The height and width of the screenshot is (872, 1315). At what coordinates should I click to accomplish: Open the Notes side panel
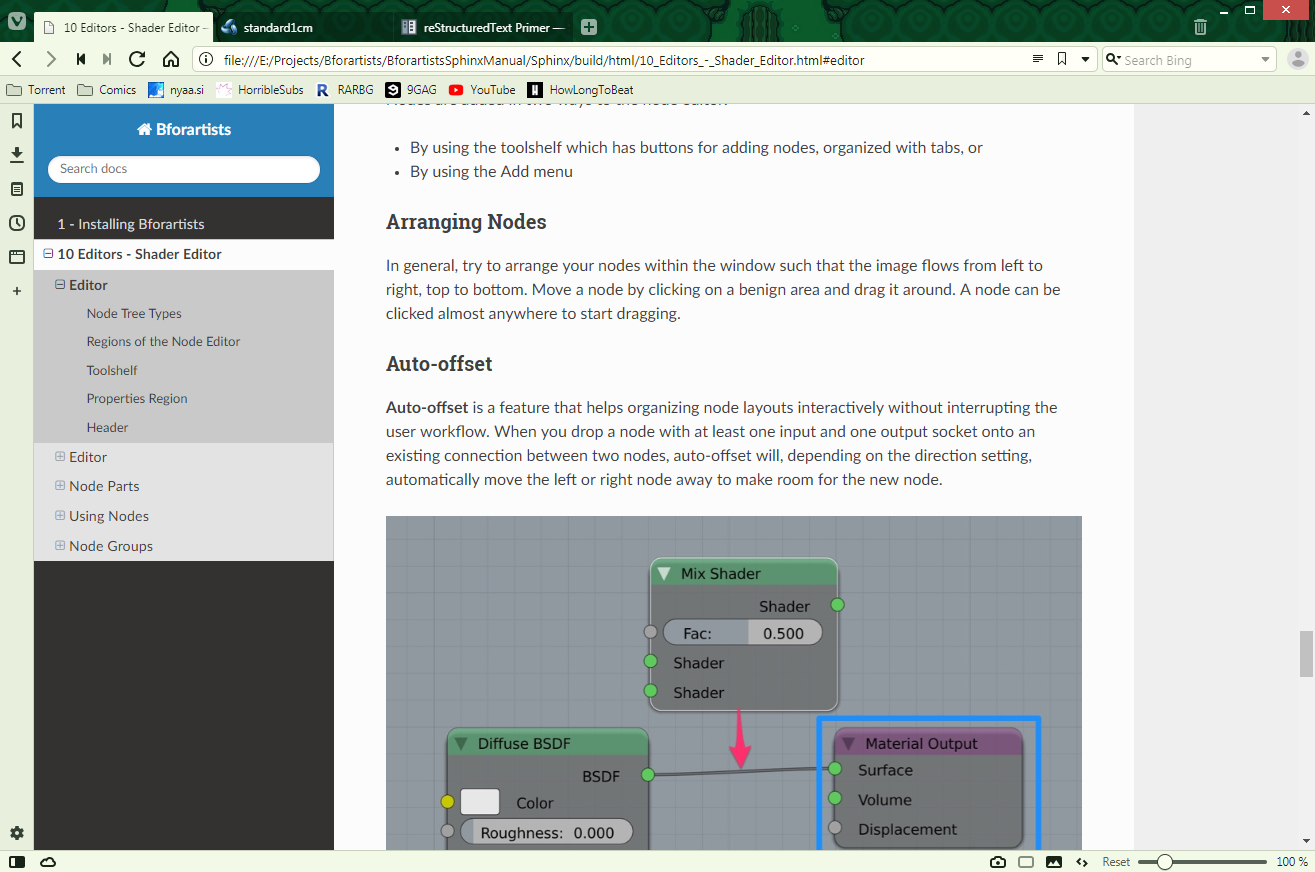pyautogui.click(x=17, y=189)
